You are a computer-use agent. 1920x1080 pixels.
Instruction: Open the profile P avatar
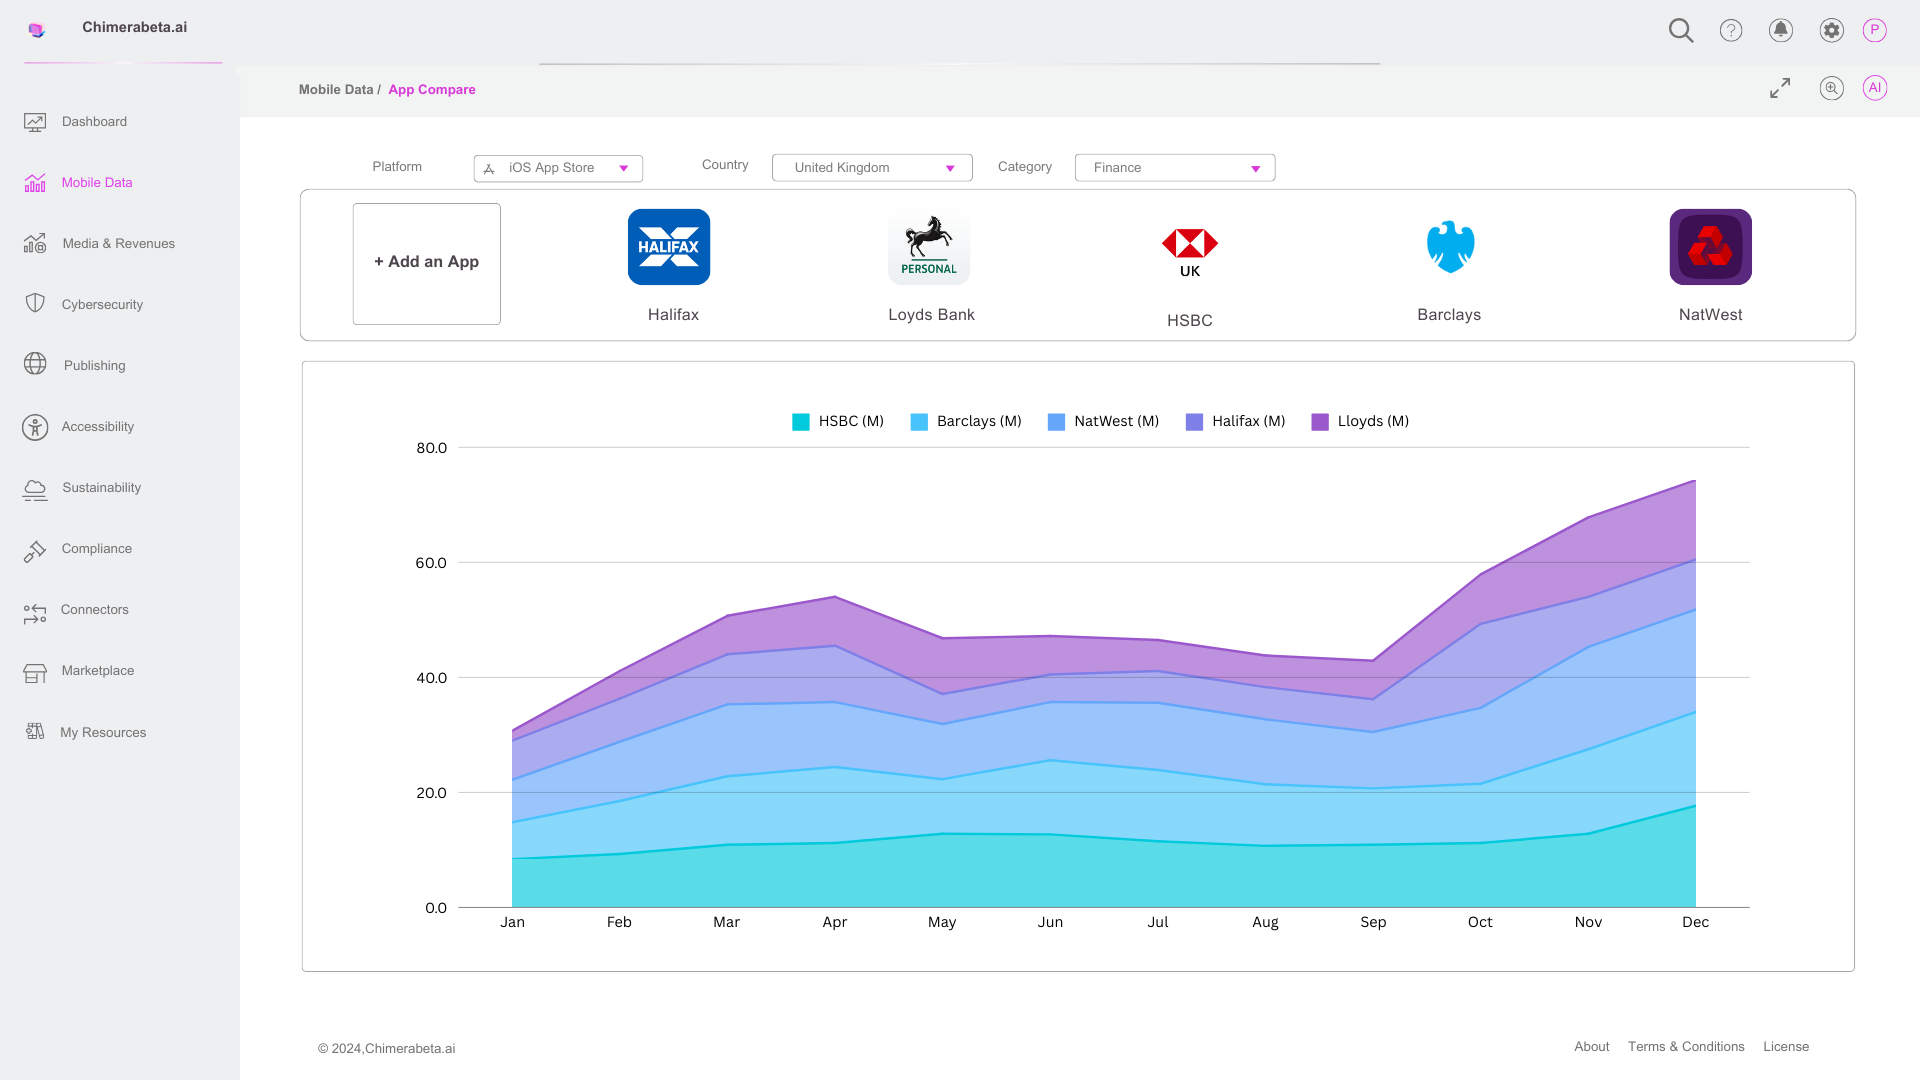(x=1875, y=30)
